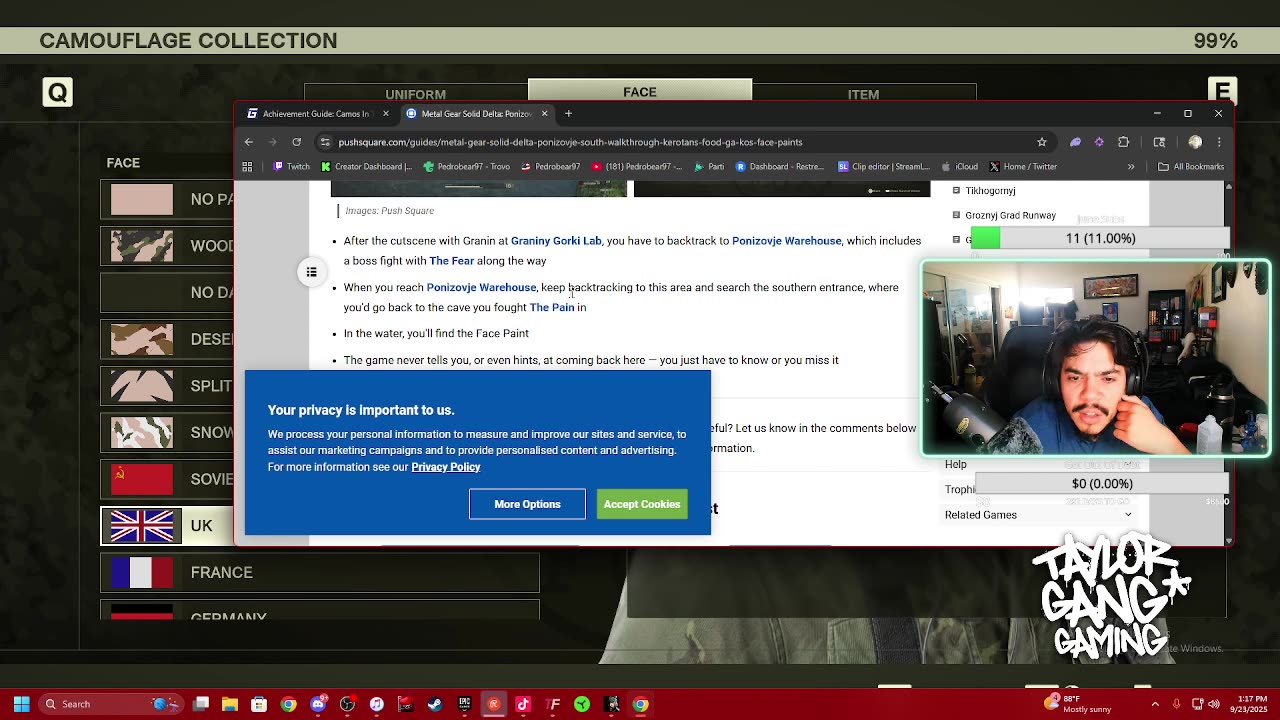
Task: Open the All Bookmarks folder
Action: click(x=1191, y=167)
